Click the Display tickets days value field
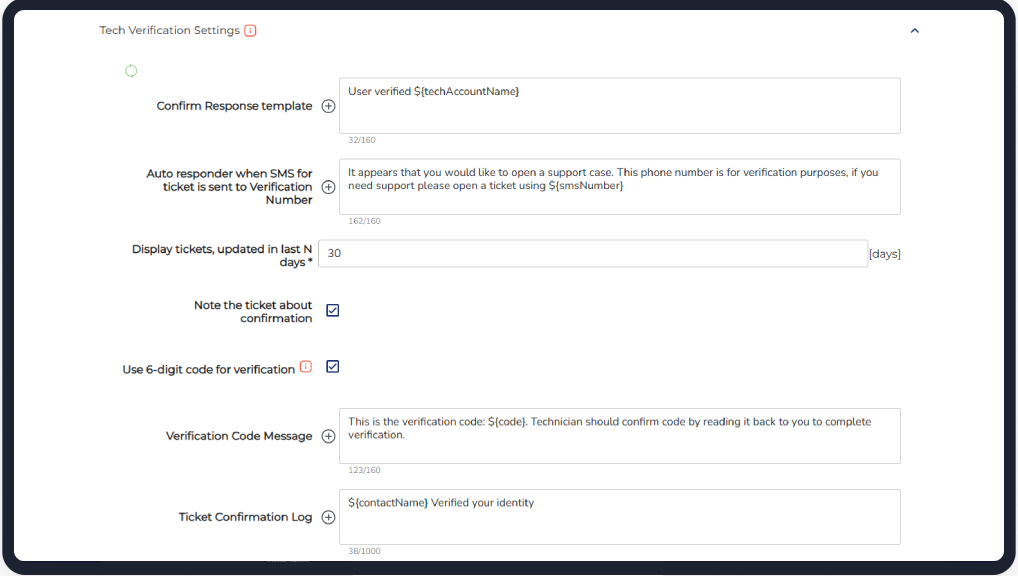 tap(593, 253)
